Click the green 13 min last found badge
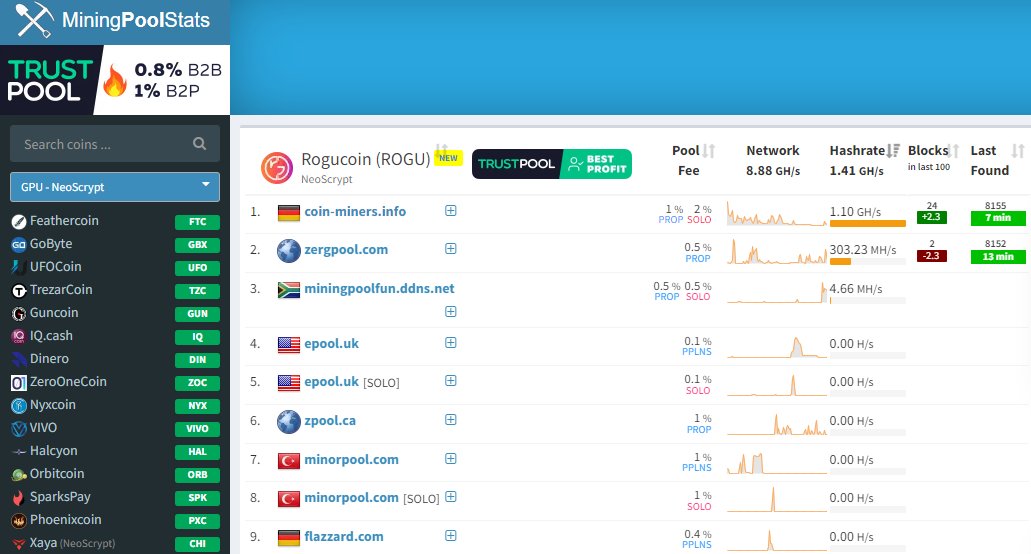The height and width of the screenshot is (554, 1031). 998,257
